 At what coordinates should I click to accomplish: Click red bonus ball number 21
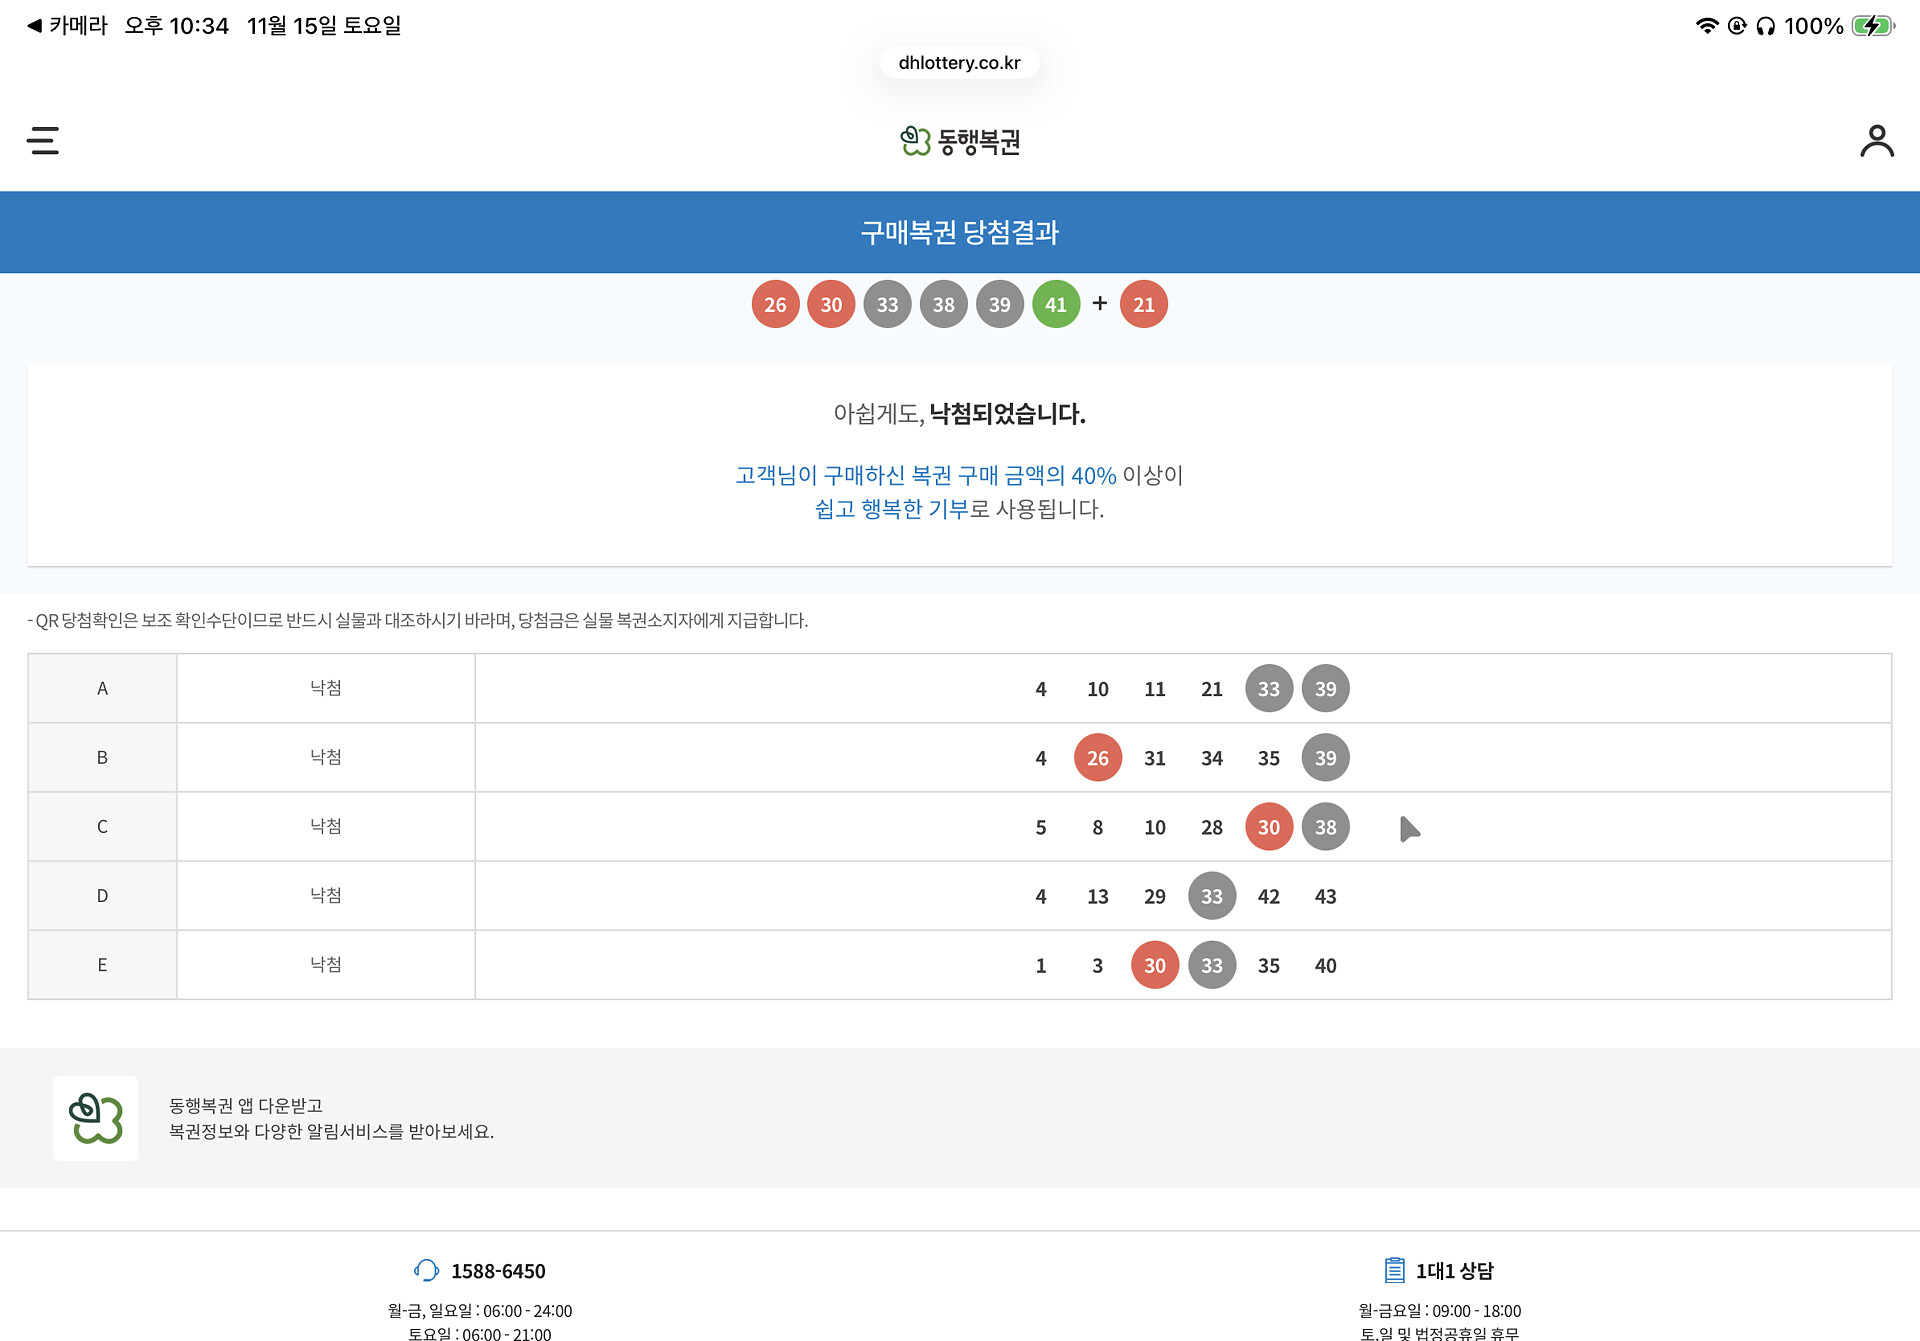(x=1143, y=304)
